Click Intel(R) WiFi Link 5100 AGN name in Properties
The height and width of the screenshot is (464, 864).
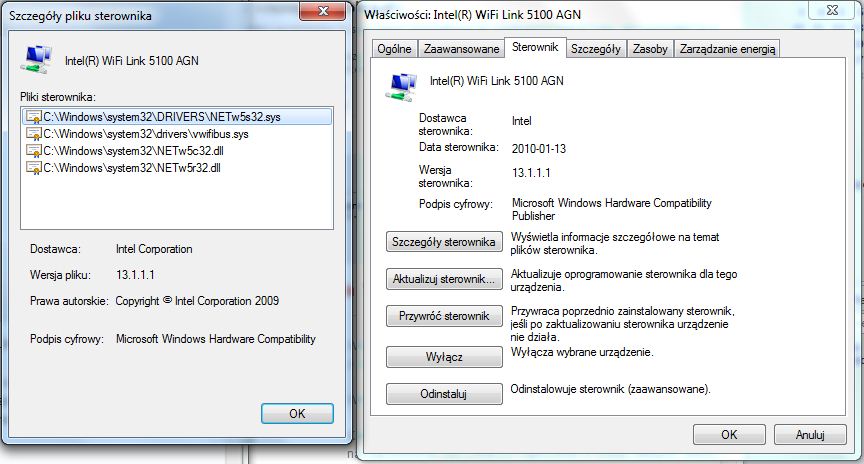tap(496, 81)
